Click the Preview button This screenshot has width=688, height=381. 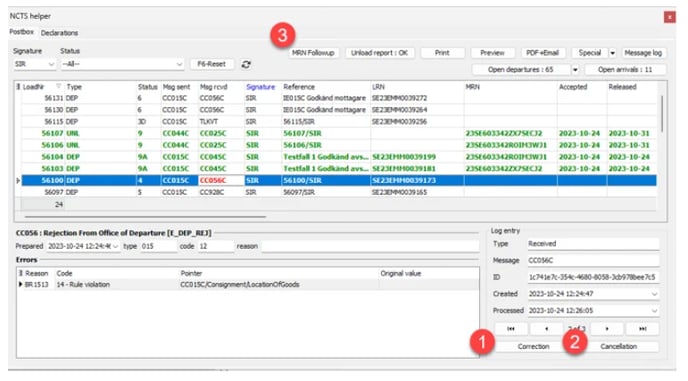pos(492,53)
